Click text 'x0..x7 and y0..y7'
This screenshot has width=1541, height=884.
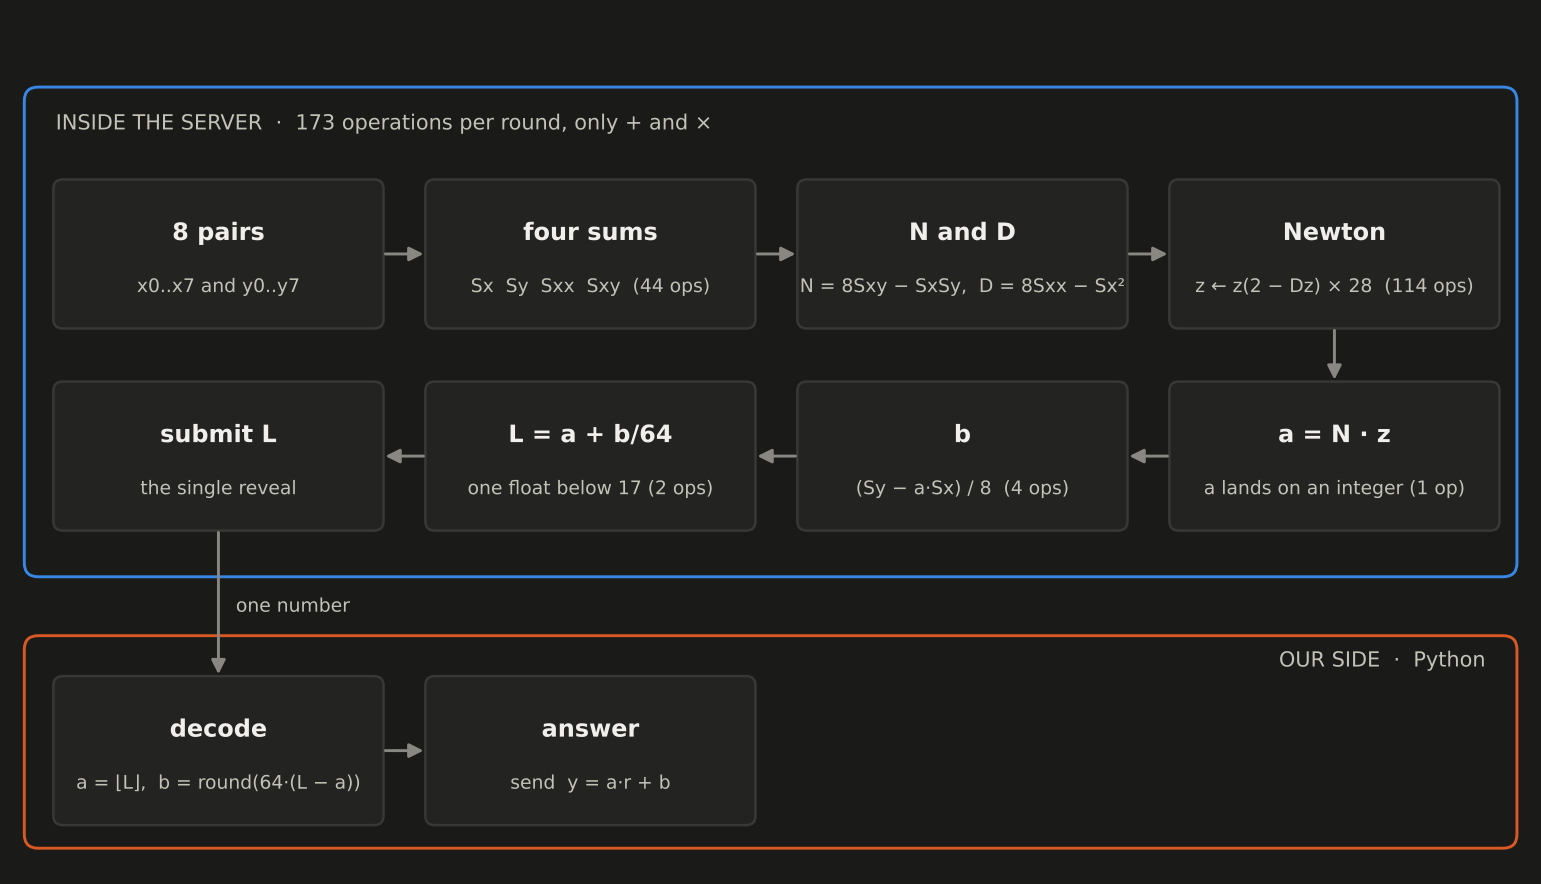pos(218,286)
